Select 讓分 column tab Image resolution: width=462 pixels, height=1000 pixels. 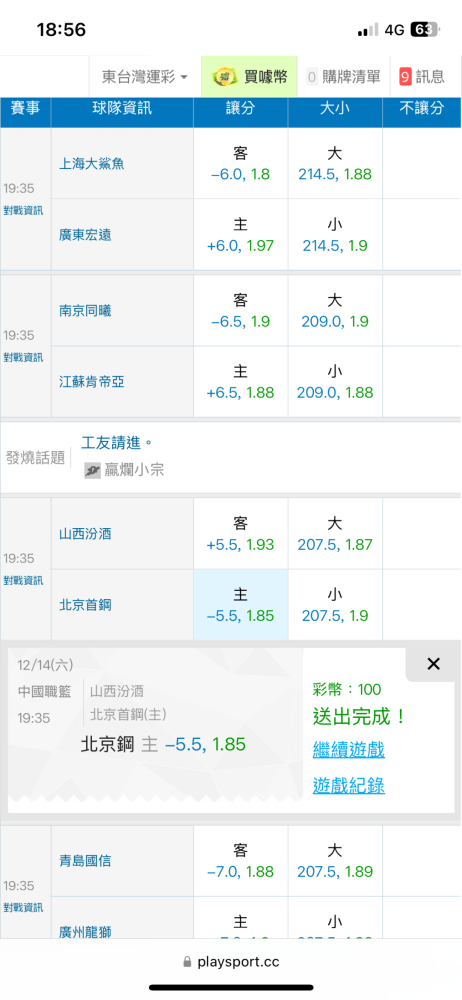tap(241, 108)
